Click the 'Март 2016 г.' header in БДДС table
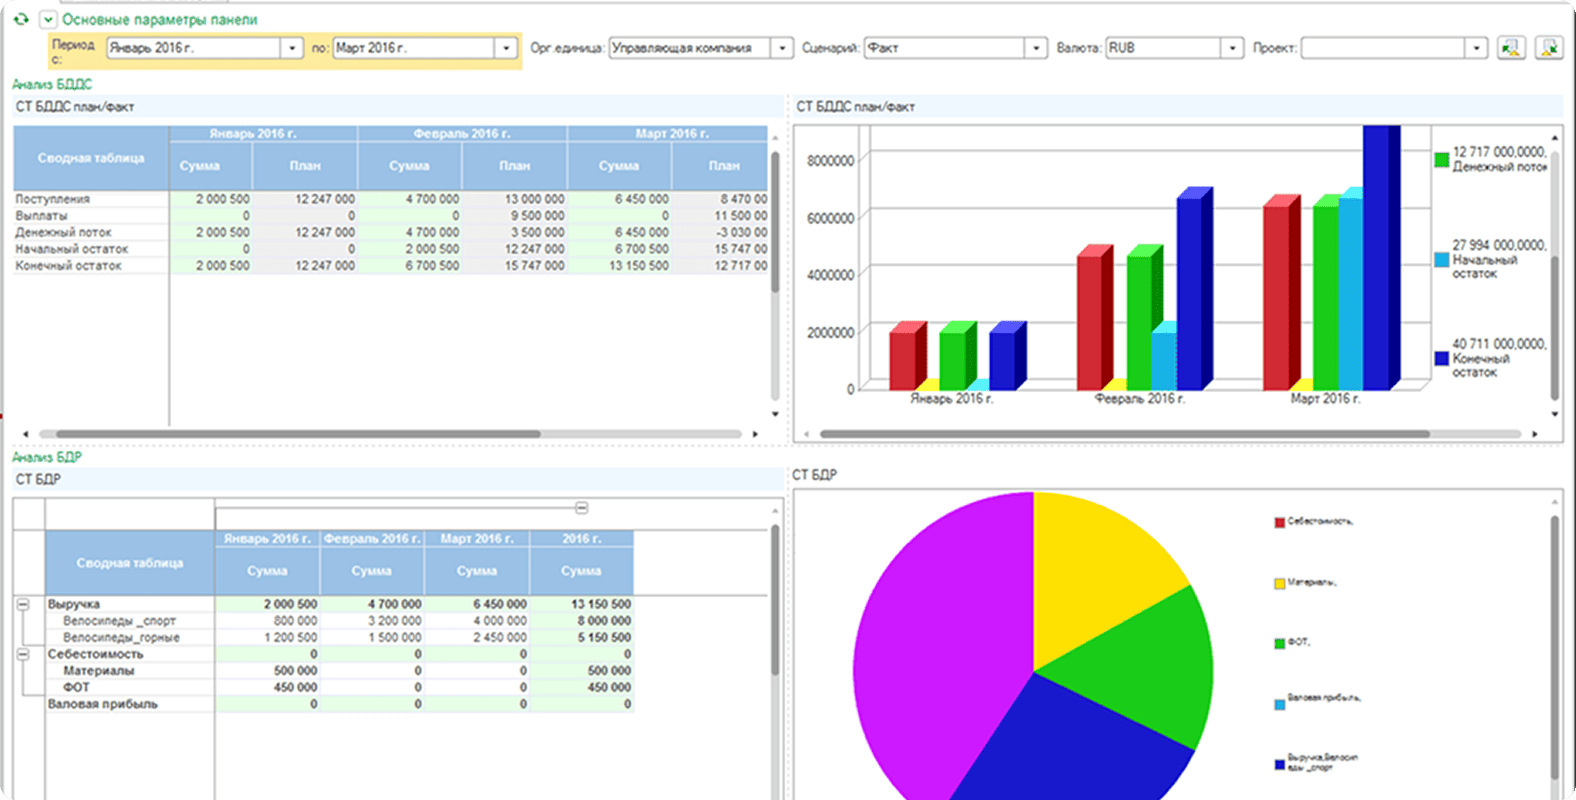The width and height of the screenshot is (1576, 800). tap(668, 133)
